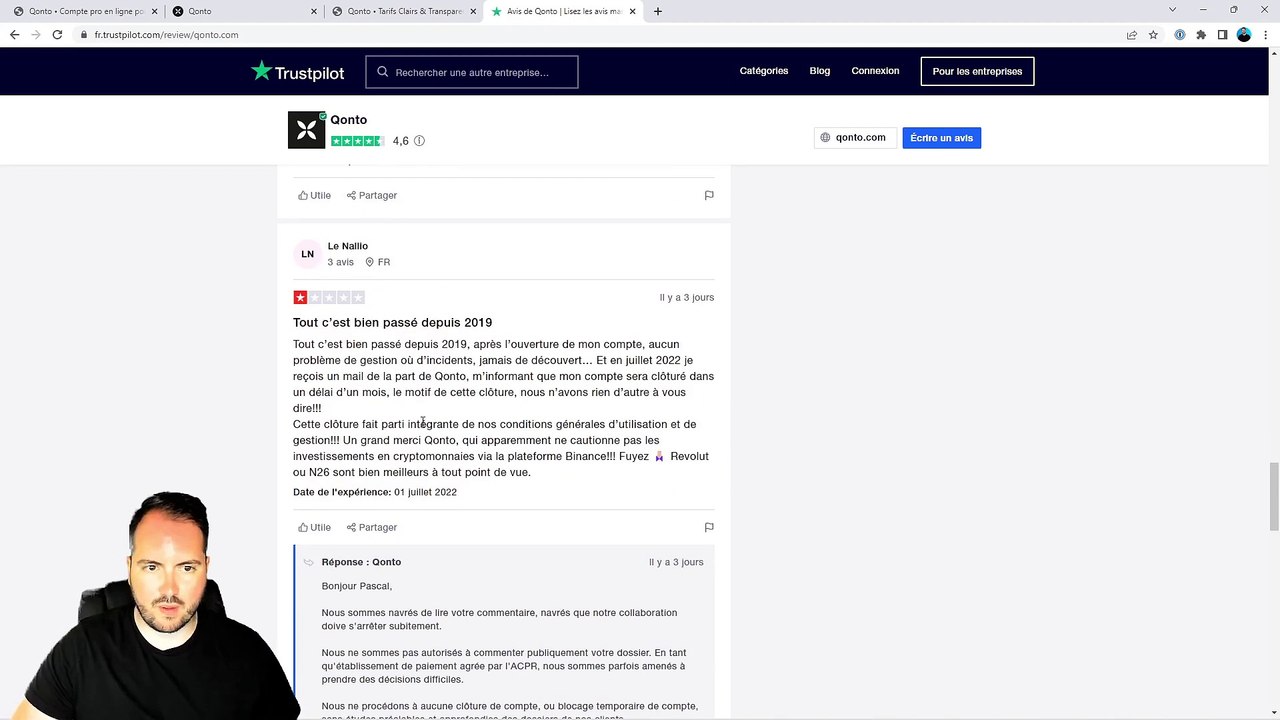
Task: Click the header green star rating
Action: click(x=357, y=141)
